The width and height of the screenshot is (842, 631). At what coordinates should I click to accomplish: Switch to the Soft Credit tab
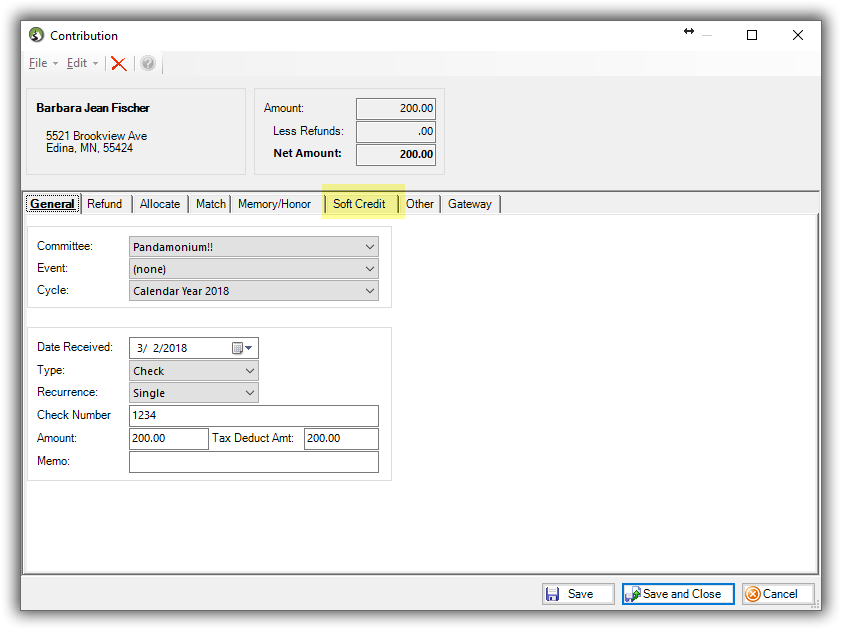(x=359, y=204)
